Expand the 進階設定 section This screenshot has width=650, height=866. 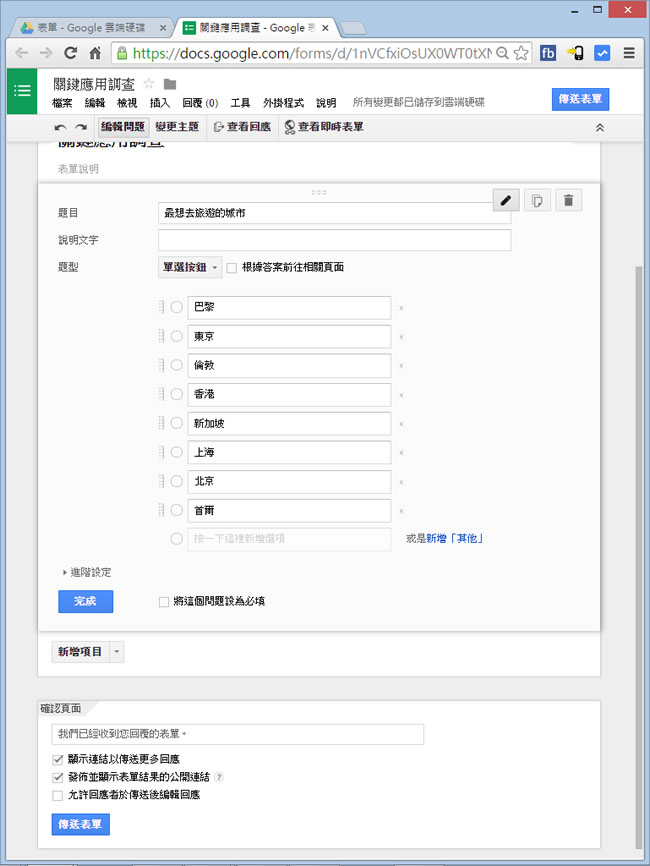pyautogui.click(x=86, y=572)
